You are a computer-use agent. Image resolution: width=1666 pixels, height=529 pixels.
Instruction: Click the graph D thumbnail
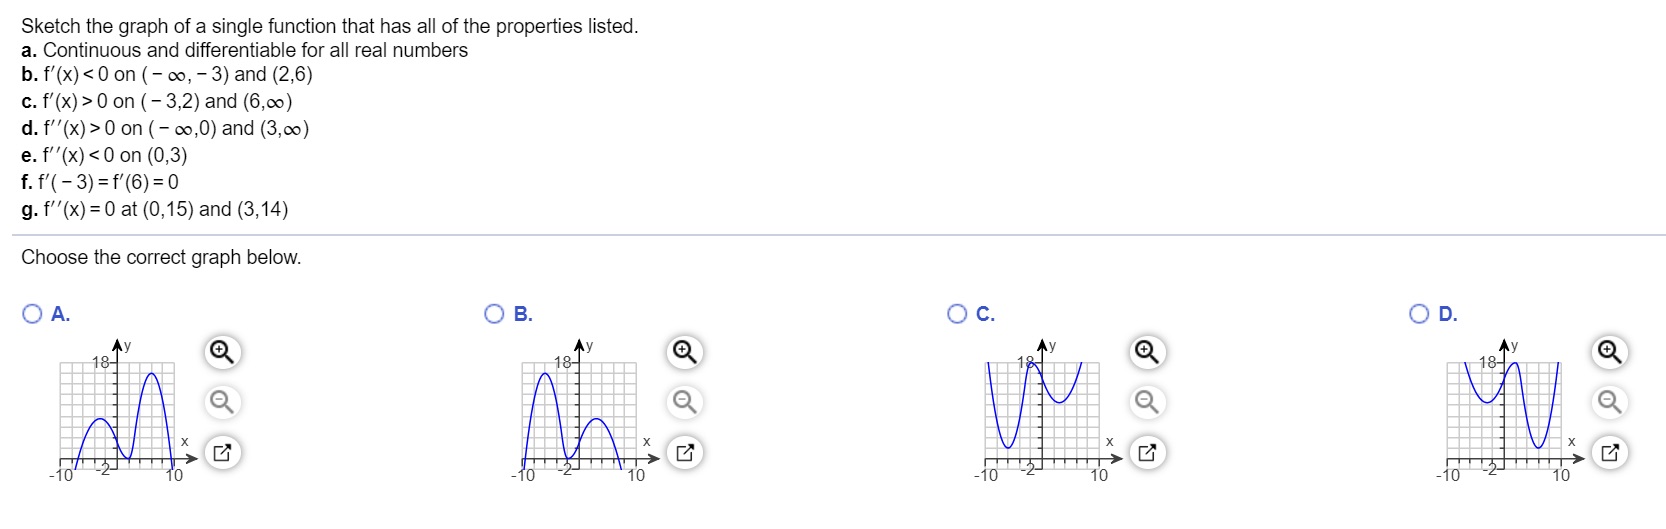tap(1504, 412)
